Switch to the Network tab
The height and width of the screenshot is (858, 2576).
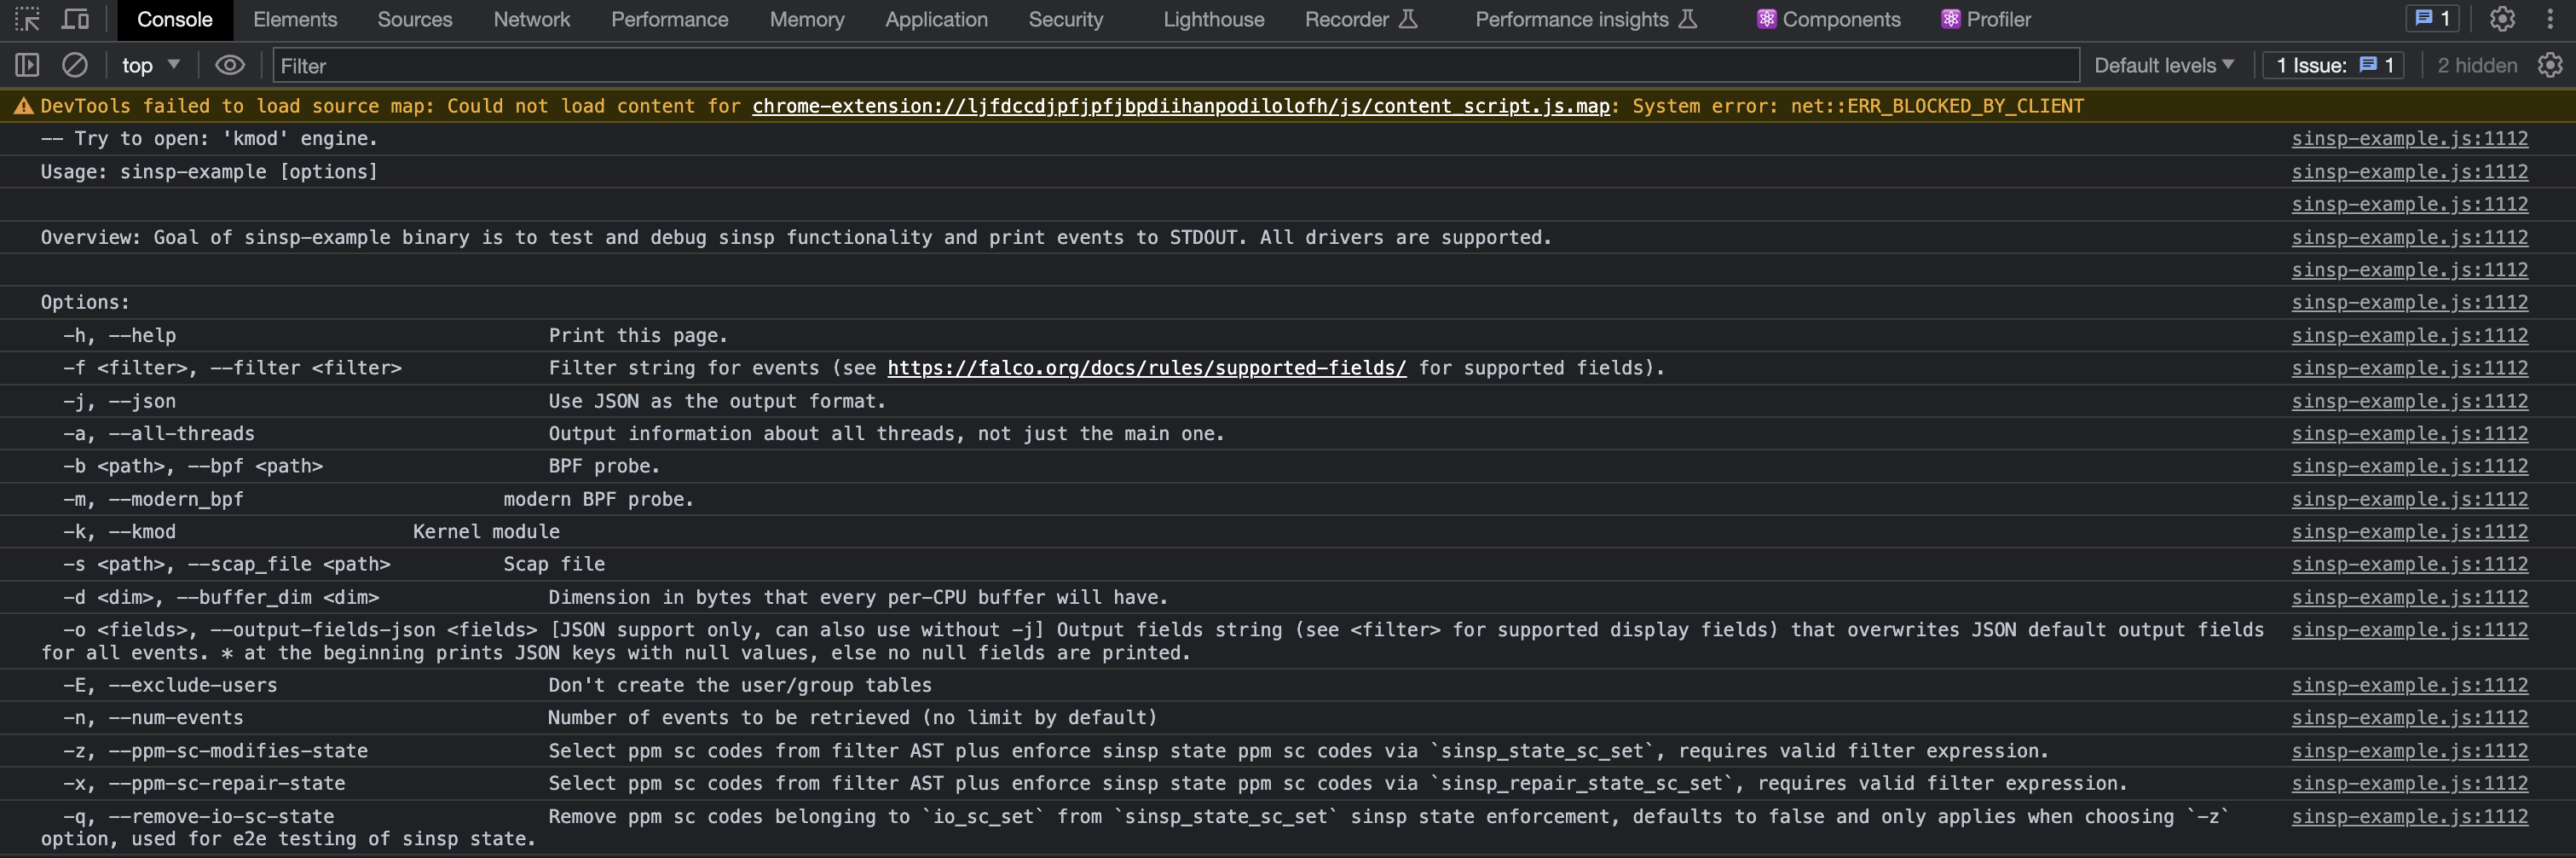[x=531, y=19]
